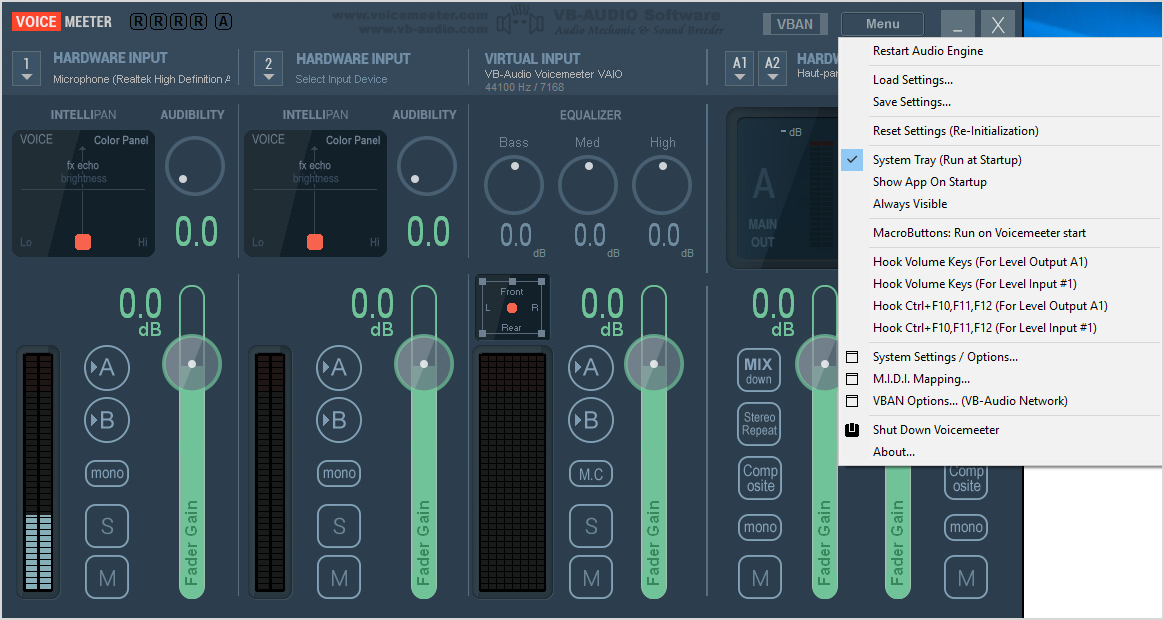
Task: Mute hardware input 2 with M button
Action: [339, 577]
